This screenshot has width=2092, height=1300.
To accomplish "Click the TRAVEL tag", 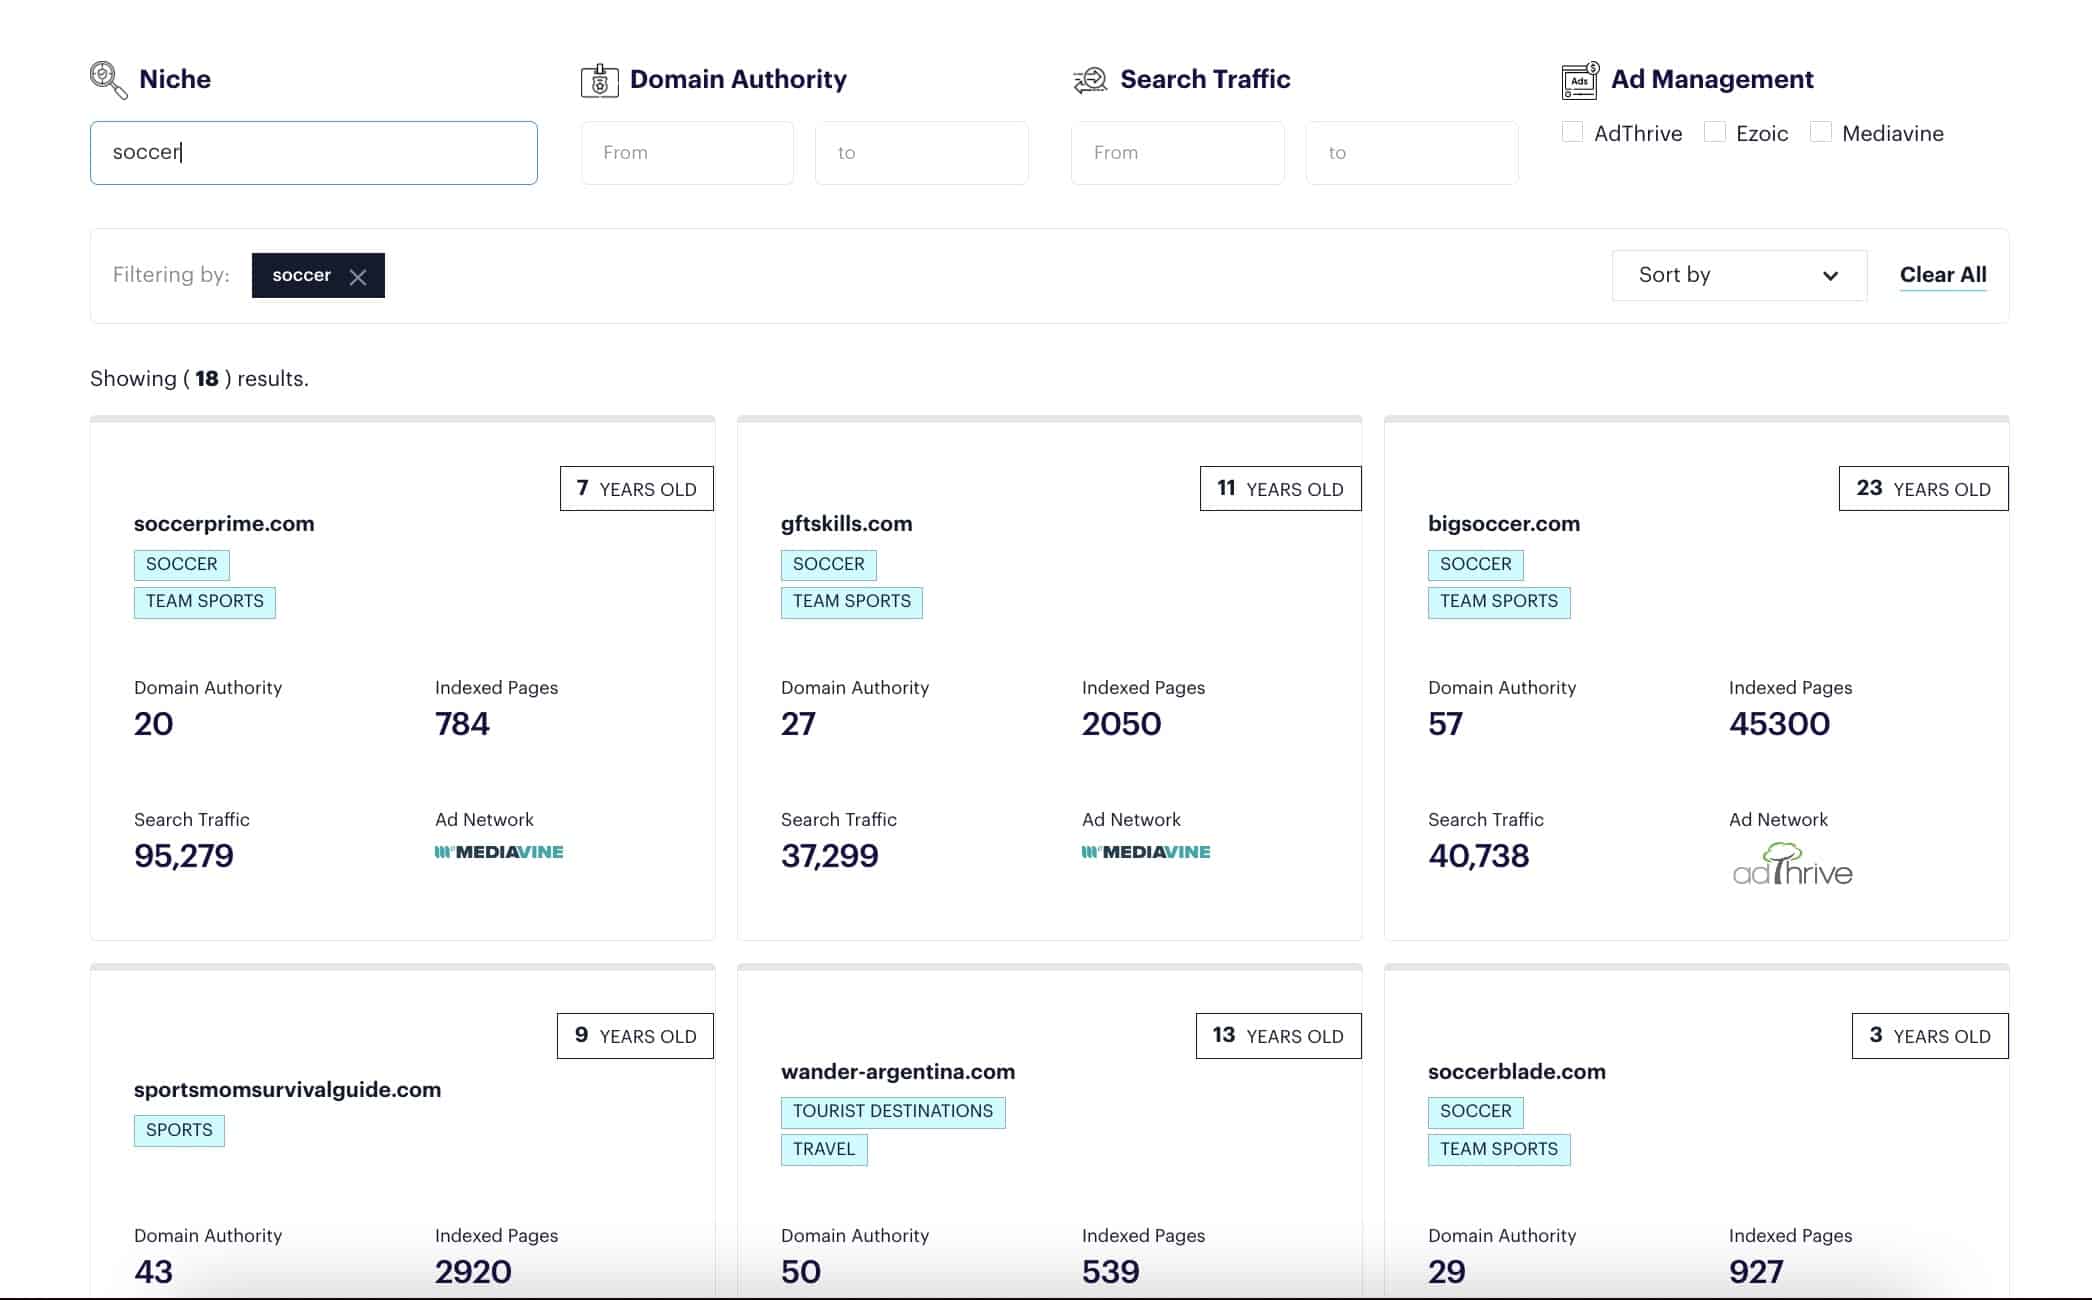I will pos(824,1150).
